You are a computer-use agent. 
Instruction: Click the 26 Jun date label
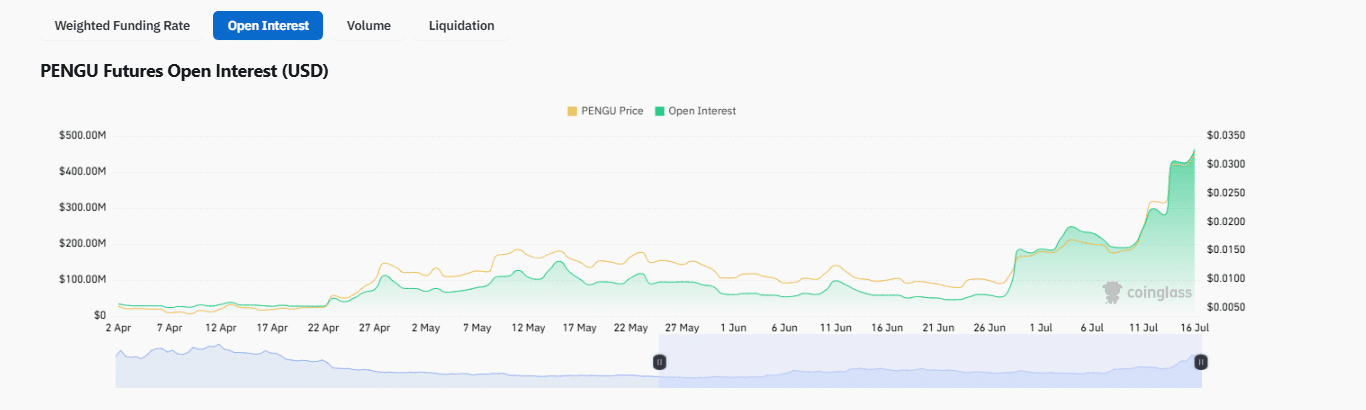click(x=990, y=328)
